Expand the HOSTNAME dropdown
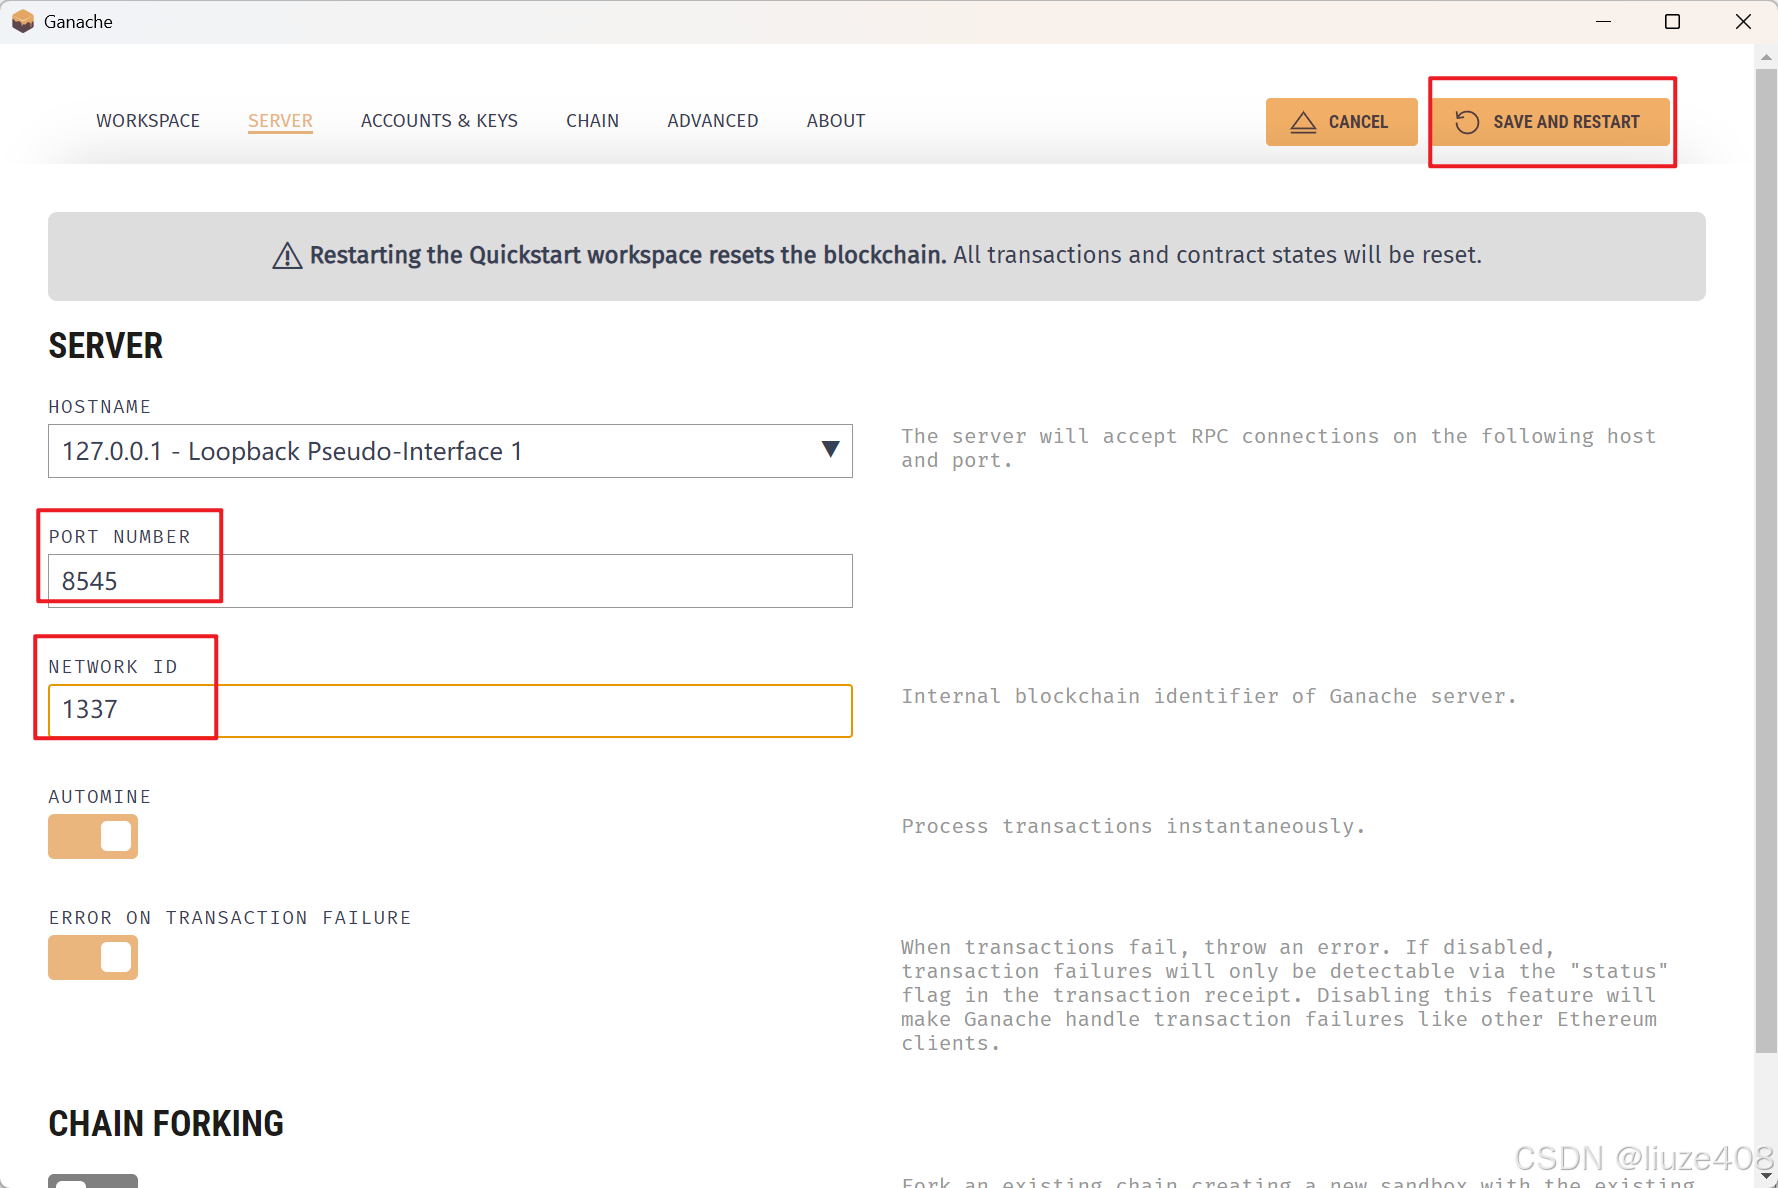Screen dimensions: 1778x1188 [x=450, y=451]
